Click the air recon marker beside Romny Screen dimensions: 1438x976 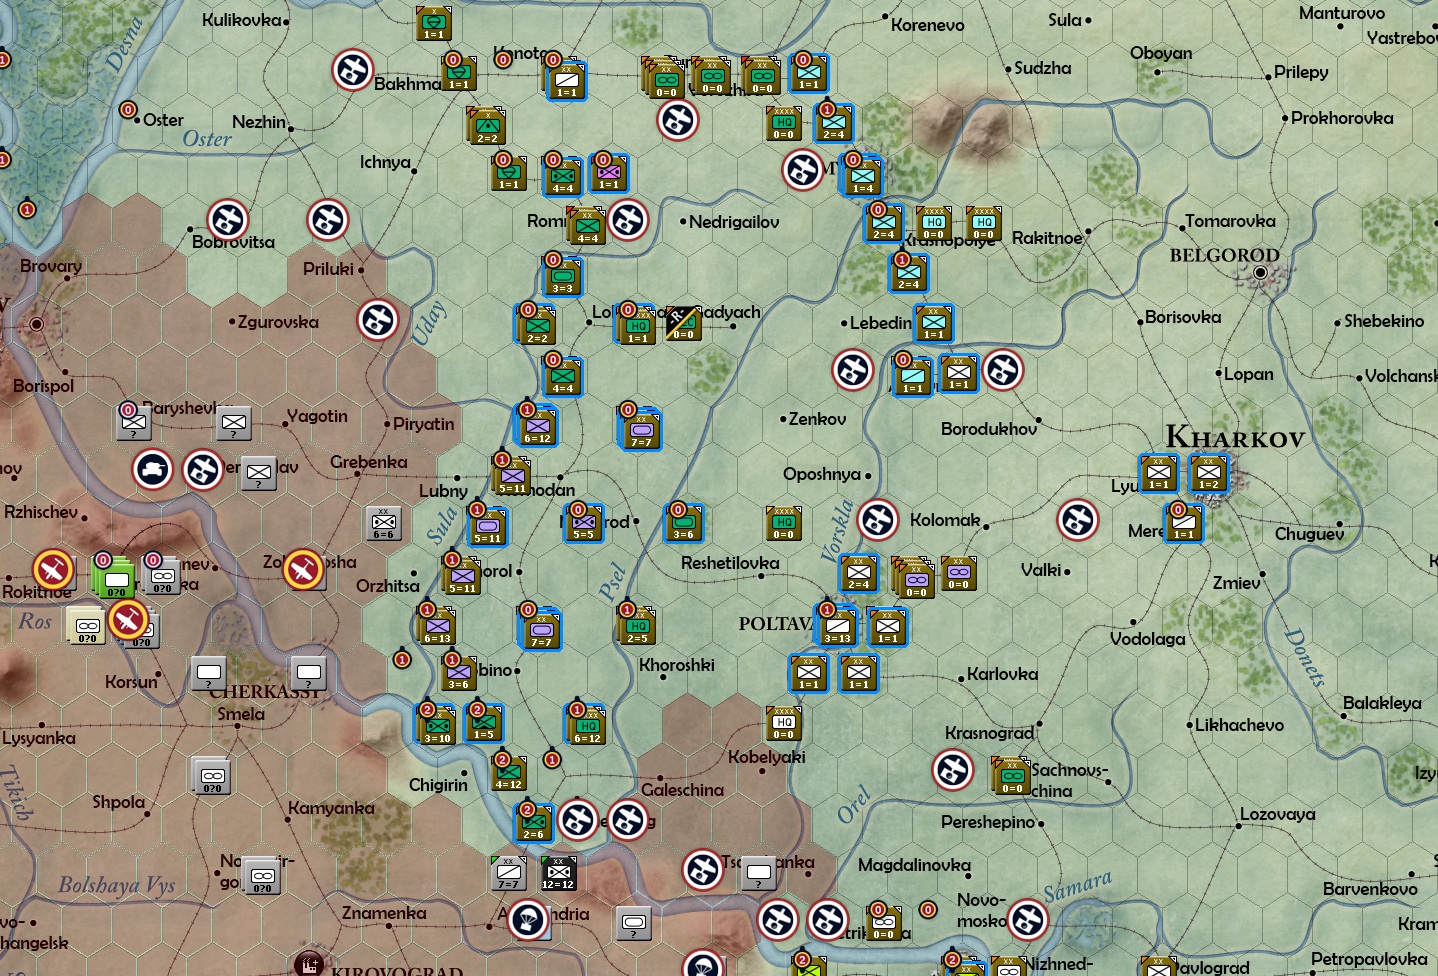[x=628, y=220]
